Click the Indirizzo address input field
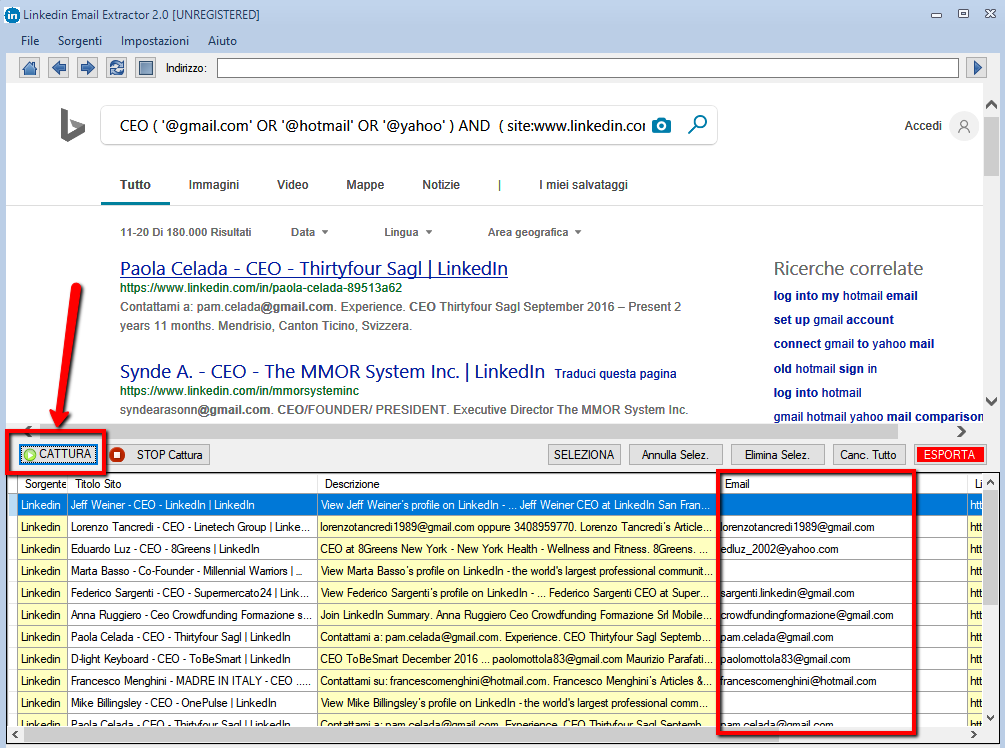This screenshot has width=1005, height=748. pyautogui.click(x=588, y=68)
